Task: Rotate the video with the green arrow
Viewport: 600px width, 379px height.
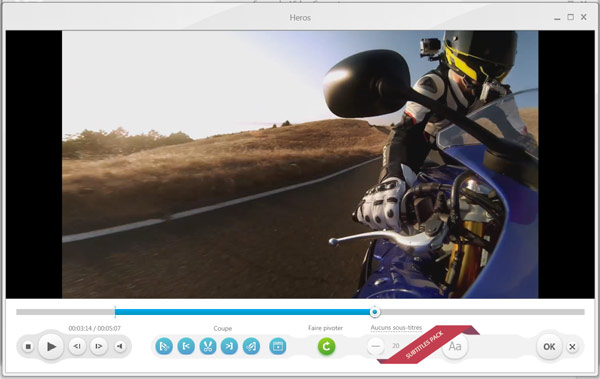Action: coord(326,346)
